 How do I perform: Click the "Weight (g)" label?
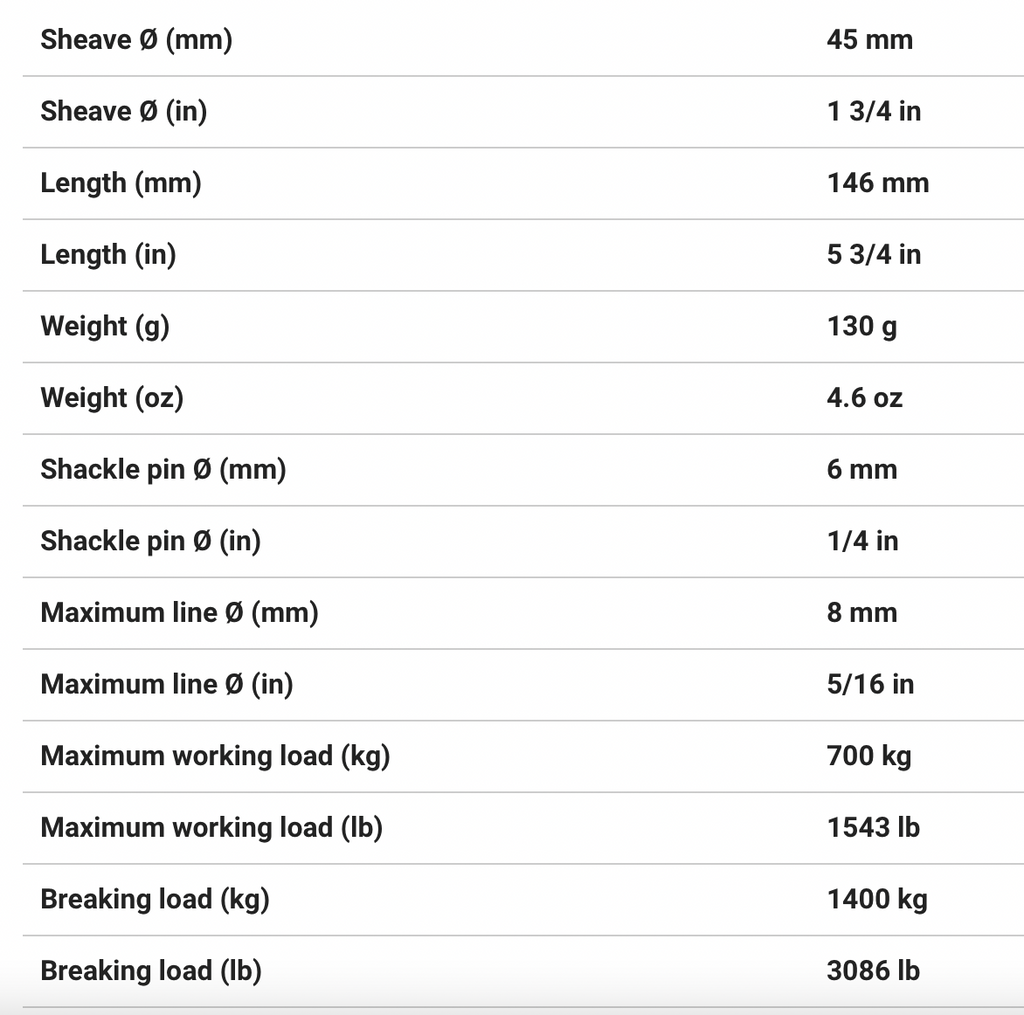(x=105, y=327)
